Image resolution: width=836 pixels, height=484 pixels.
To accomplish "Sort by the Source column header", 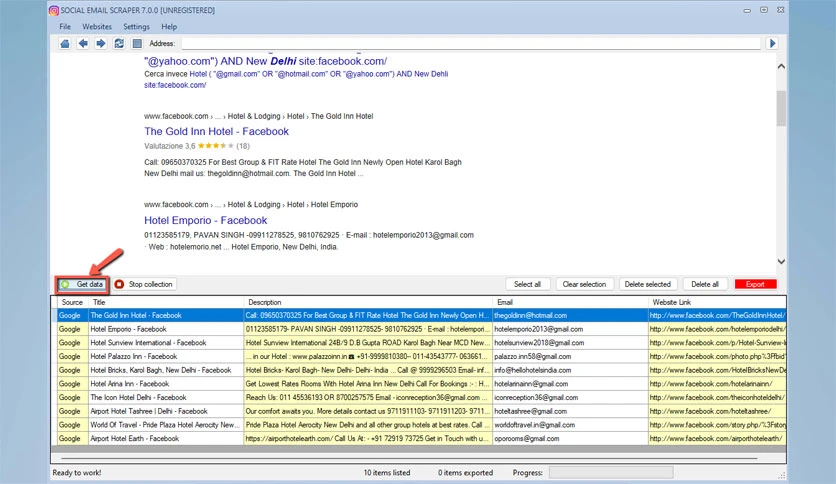I will tap(72, 302).
